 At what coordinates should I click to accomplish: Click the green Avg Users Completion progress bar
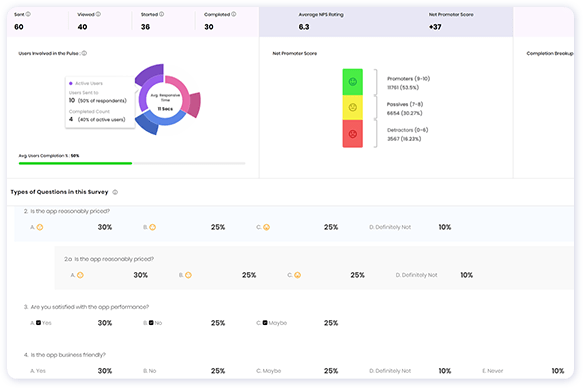point(75,163)
